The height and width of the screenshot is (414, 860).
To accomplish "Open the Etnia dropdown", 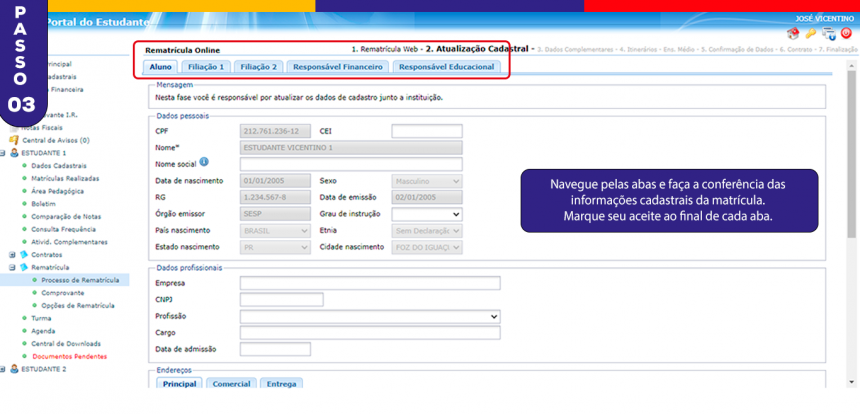I will [427, 231].
